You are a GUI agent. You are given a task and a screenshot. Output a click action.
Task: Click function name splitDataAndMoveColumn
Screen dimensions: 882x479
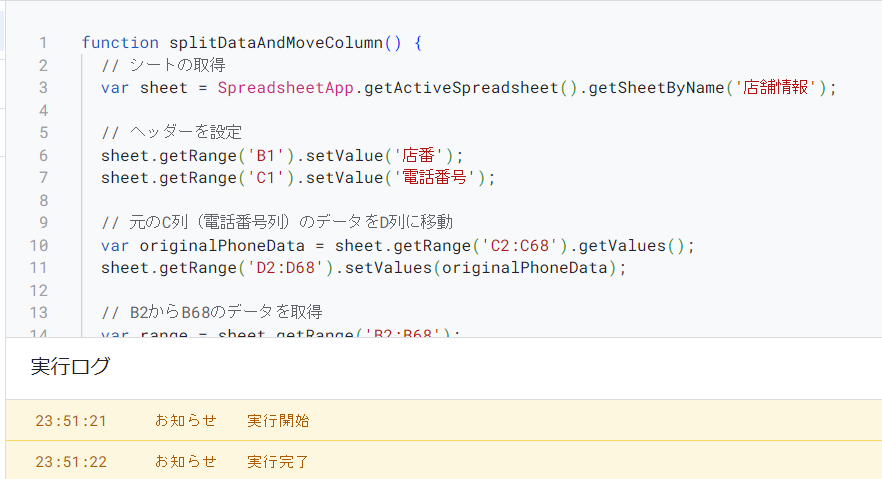tap(276, 43)
